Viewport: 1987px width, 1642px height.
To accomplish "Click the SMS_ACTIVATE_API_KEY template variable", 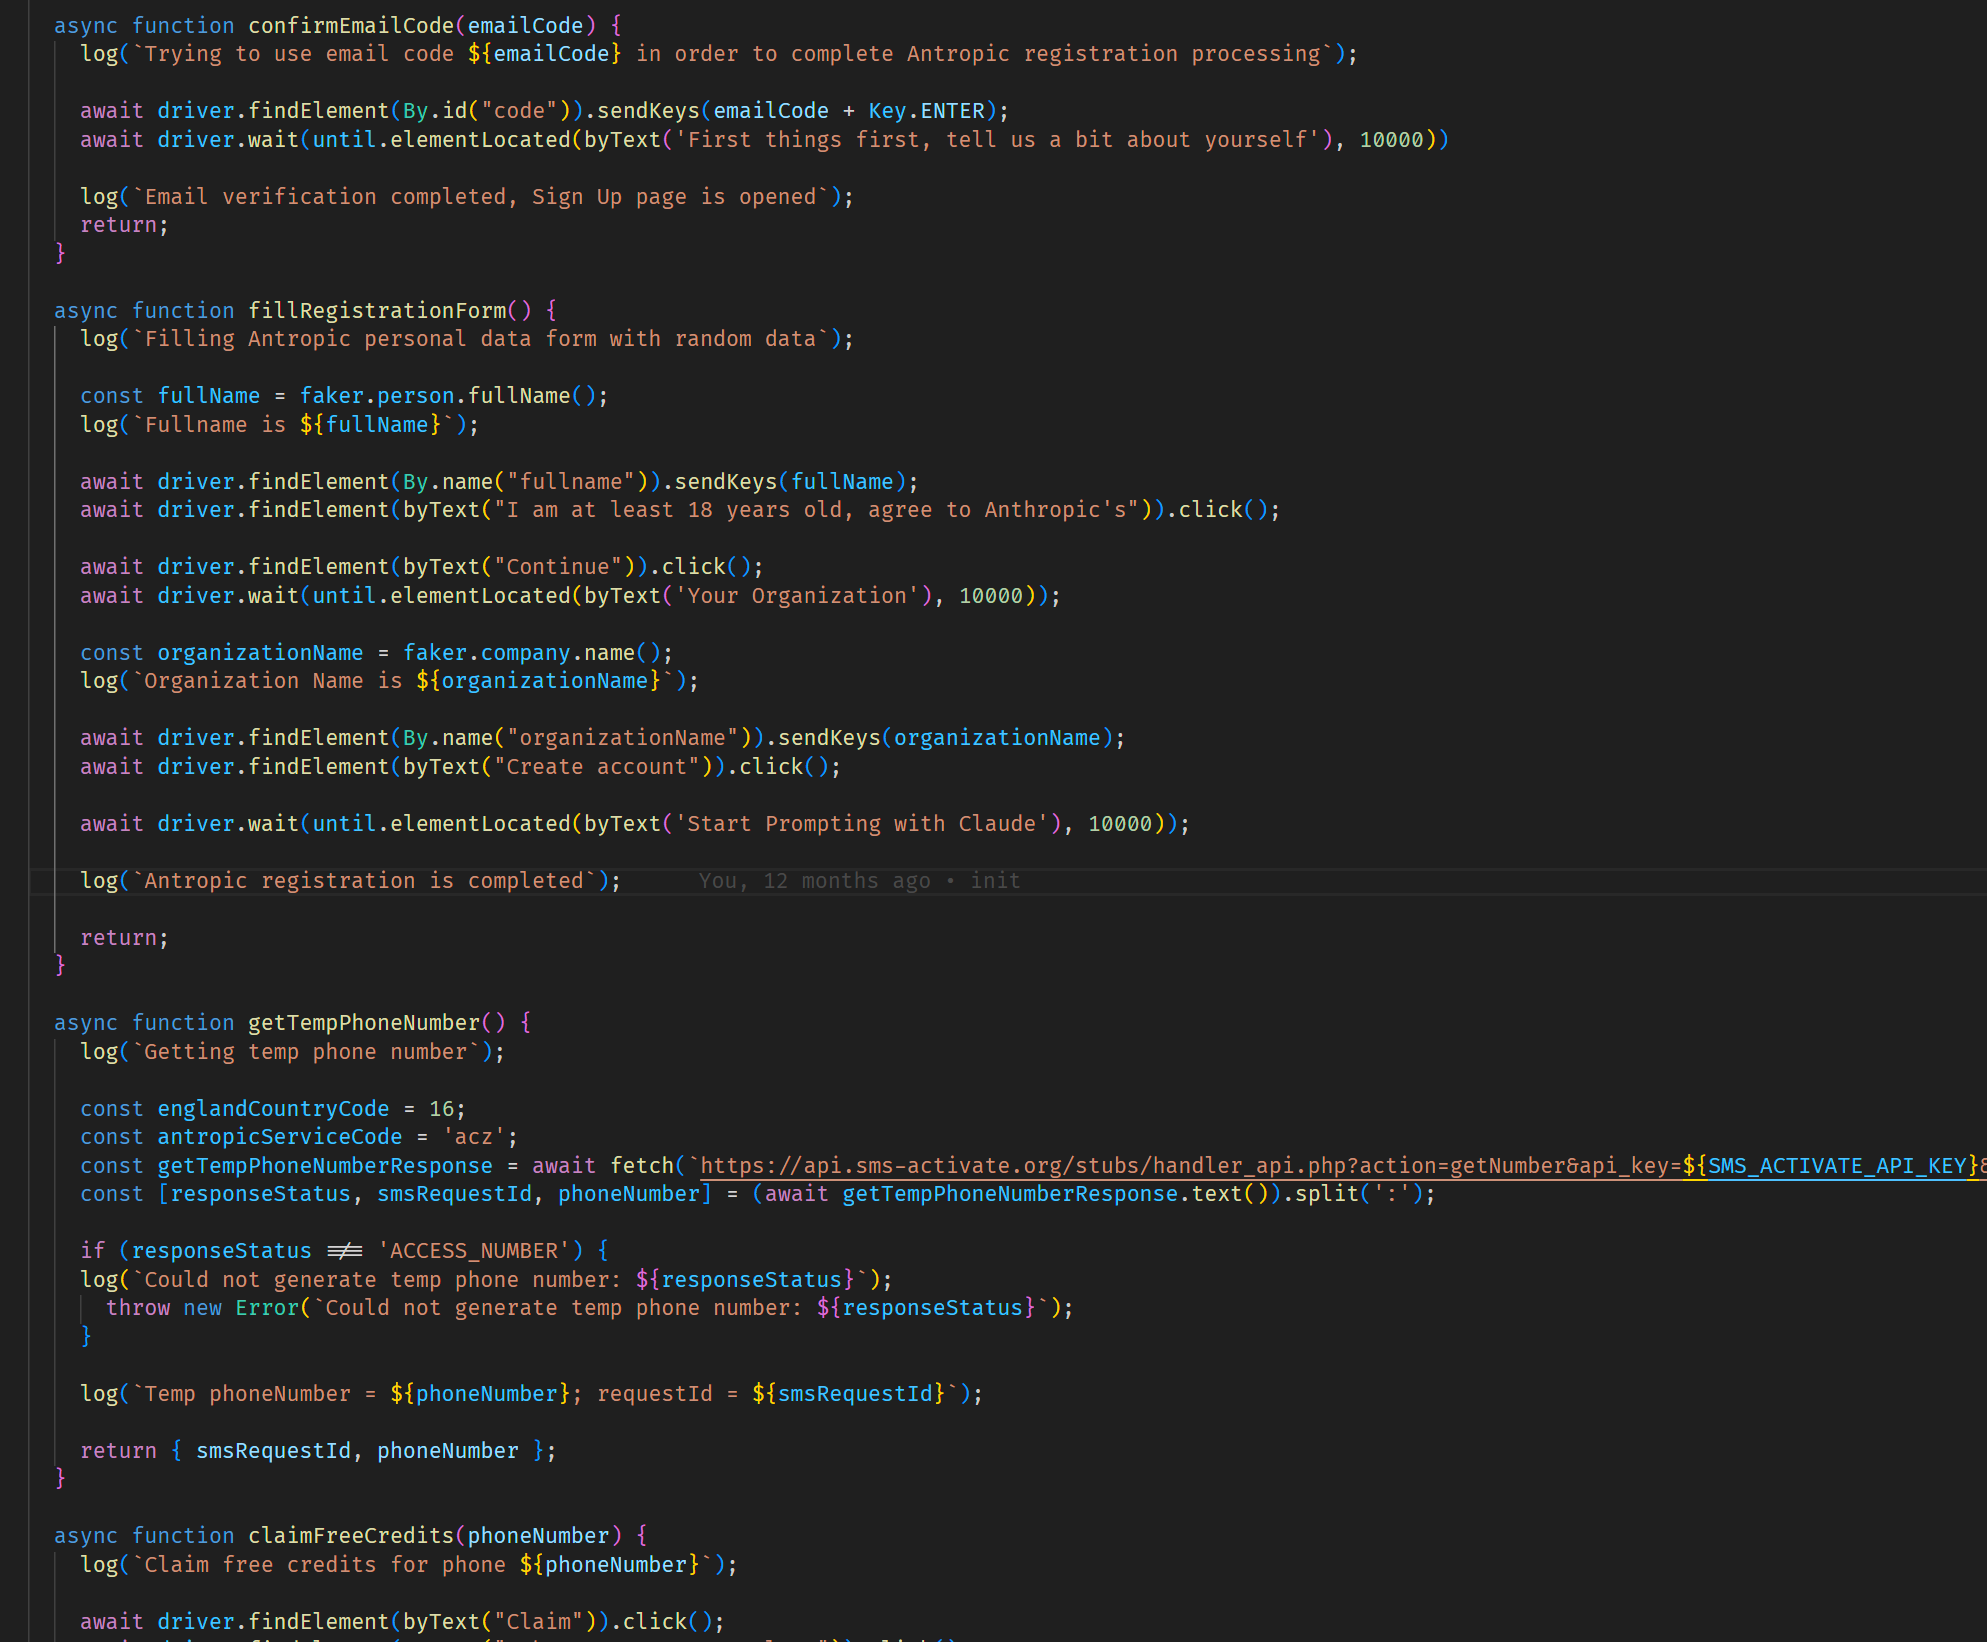I will coord(1837,1166).
